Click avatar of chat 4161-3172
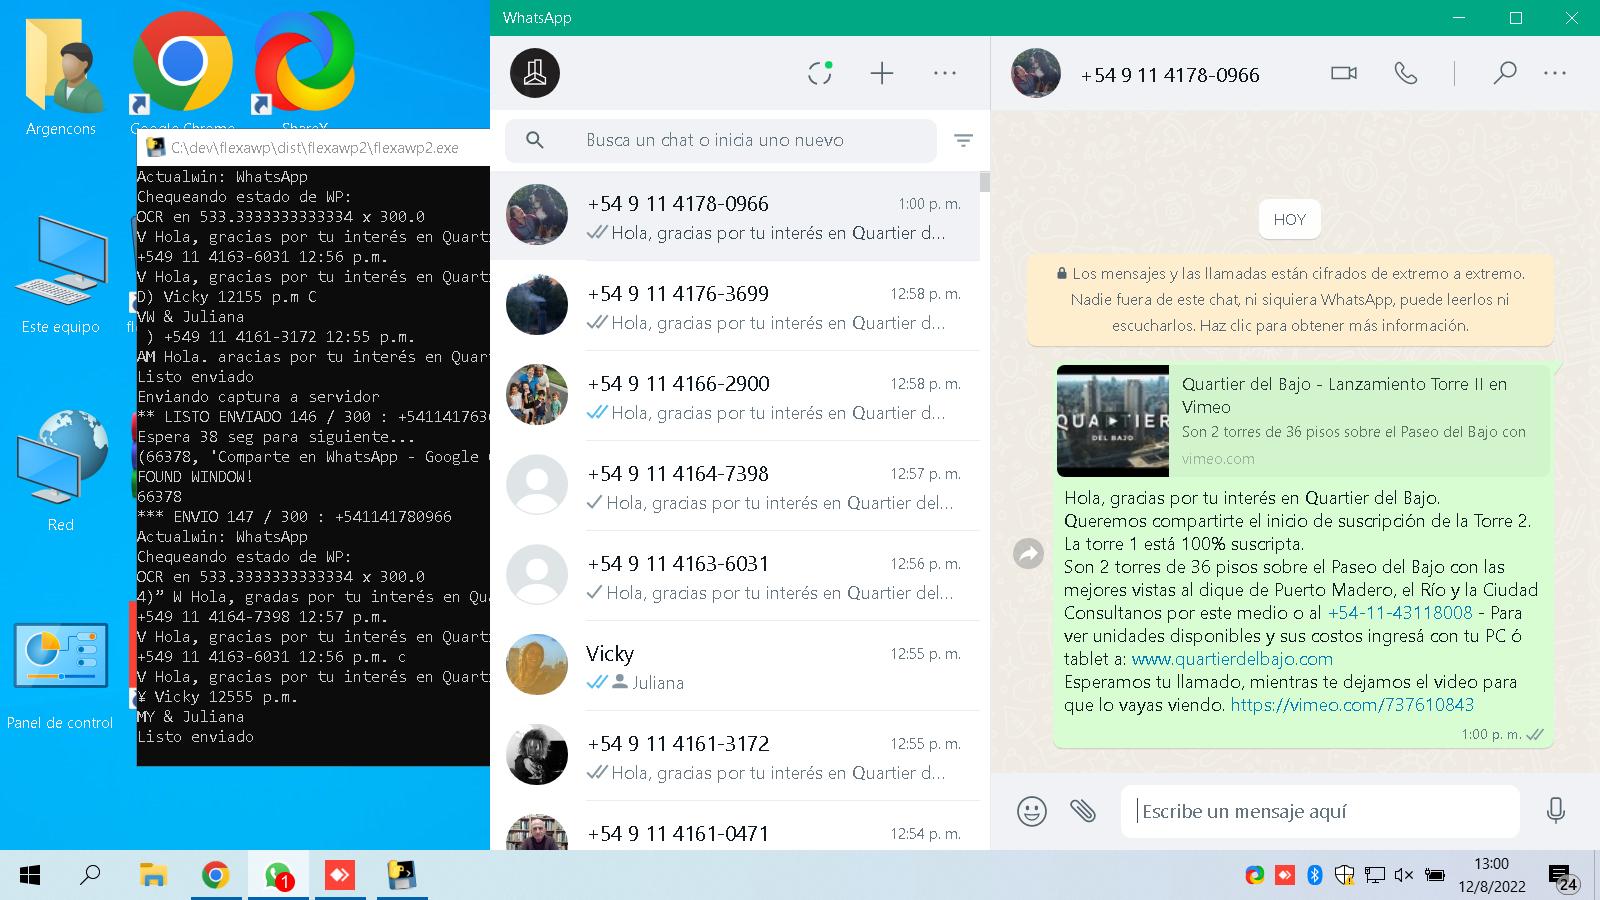Image resolution: width=1600 pixels, height=900 pixels. point(537,754)
